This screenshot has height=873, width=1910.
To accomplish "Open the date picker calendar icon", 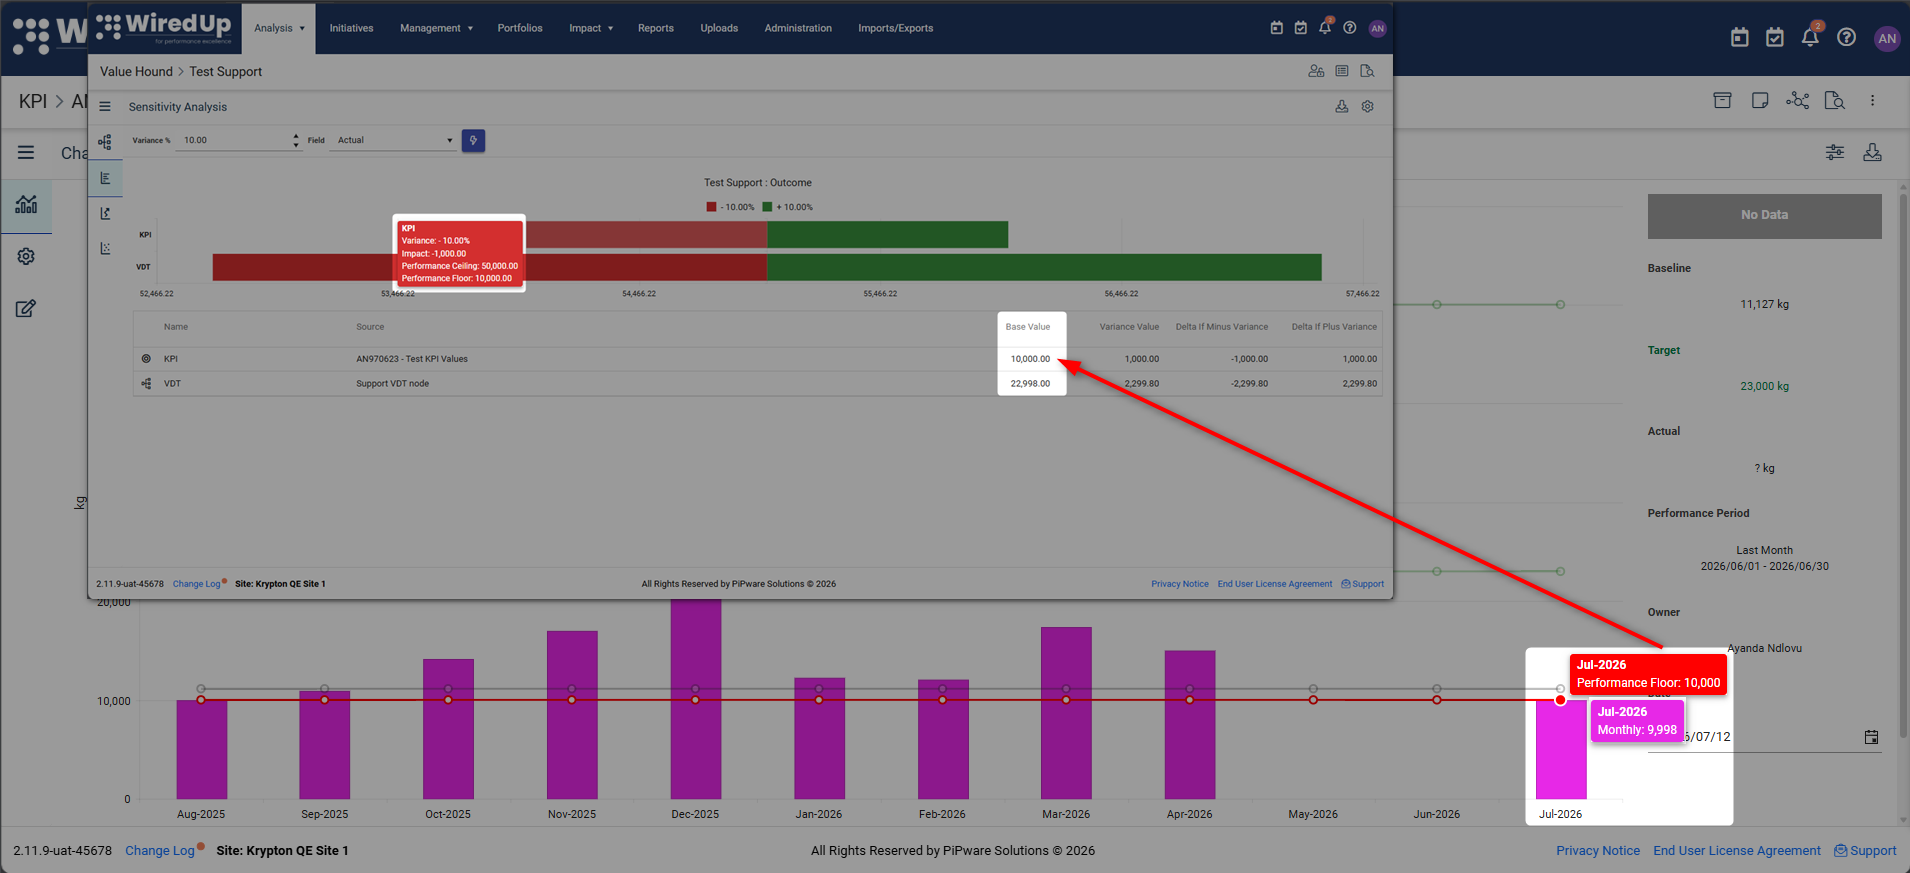I will 1872,737.
